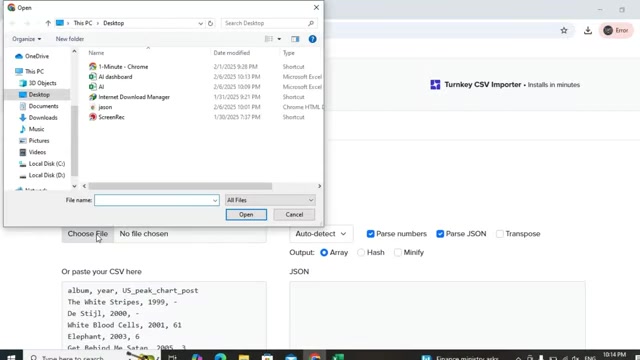Expand the address bar path dropdown
Image resolution: width=640 pixels, height=360 pixels.
[200, 23]
